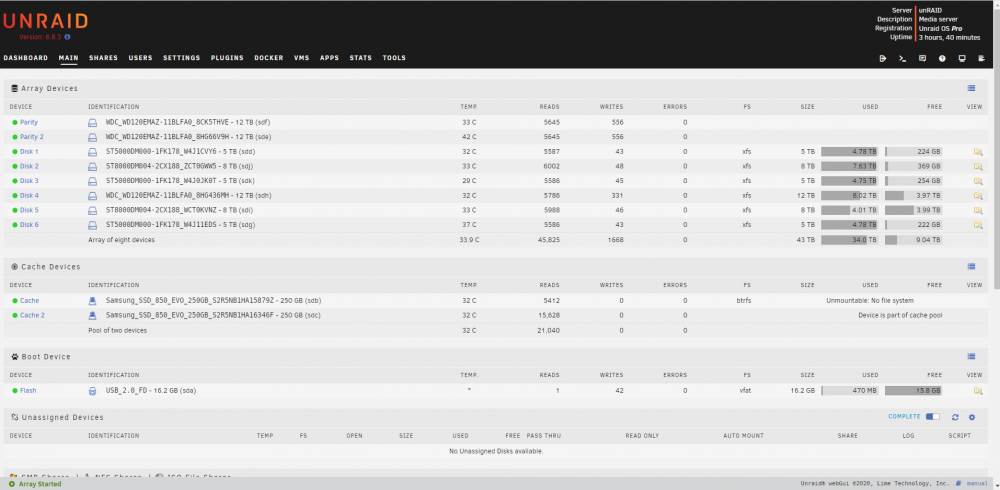Click drive icon for ST8000DM004 disk (sdj)
The image size is (1000, 490).
tap(92, 167)
